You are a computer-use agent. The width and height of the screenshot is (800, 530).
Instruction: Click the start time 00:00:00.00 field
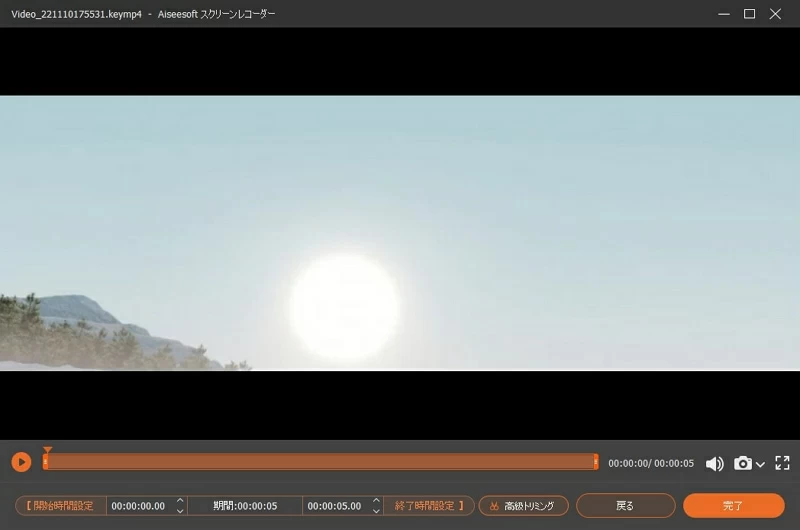point(138,506)
